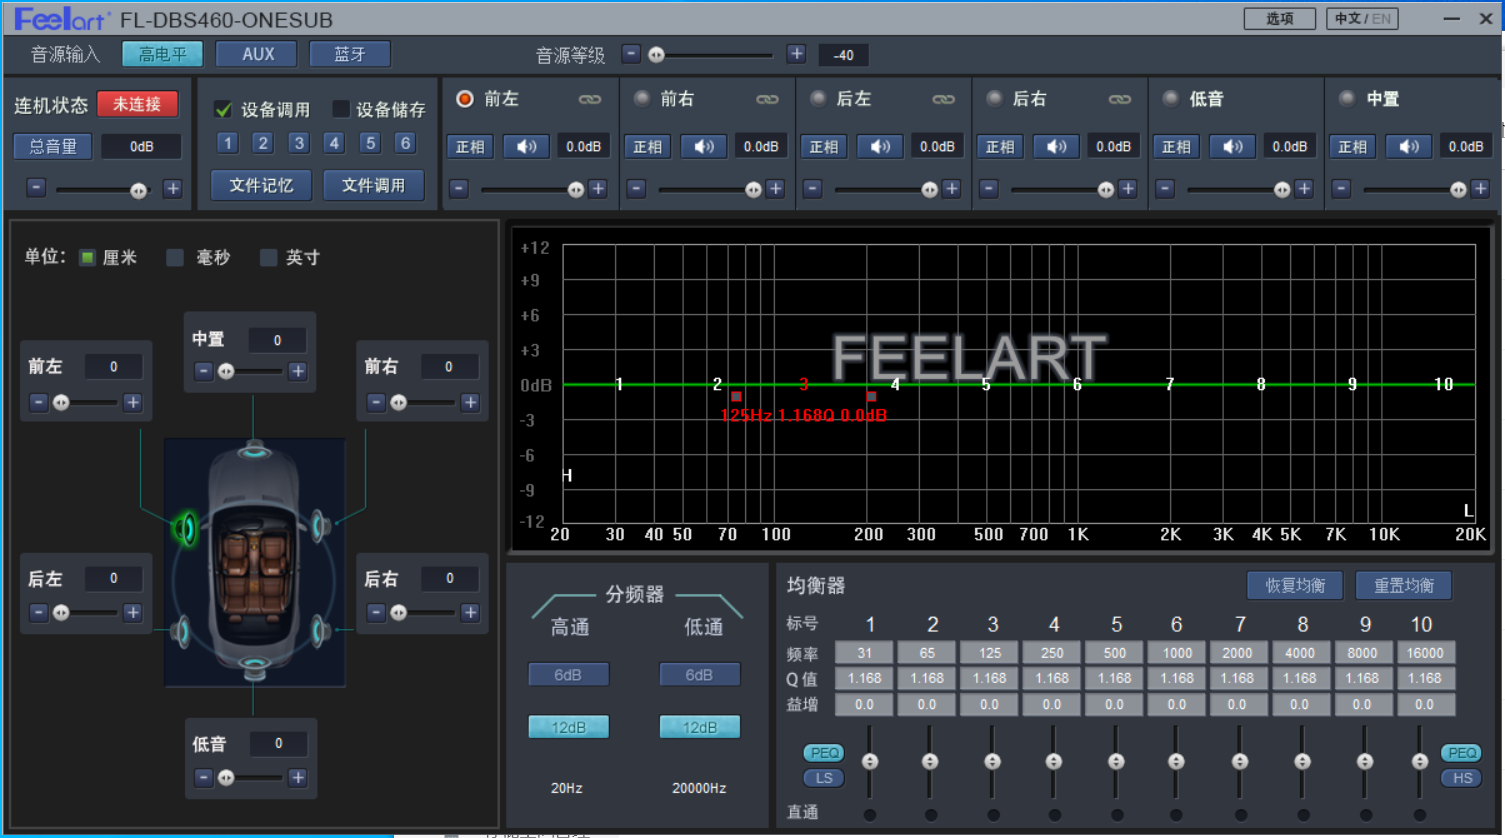Click the 音源等级 slider handle
The width and height of the screenshot is (1505, 838).
(657, 55)
